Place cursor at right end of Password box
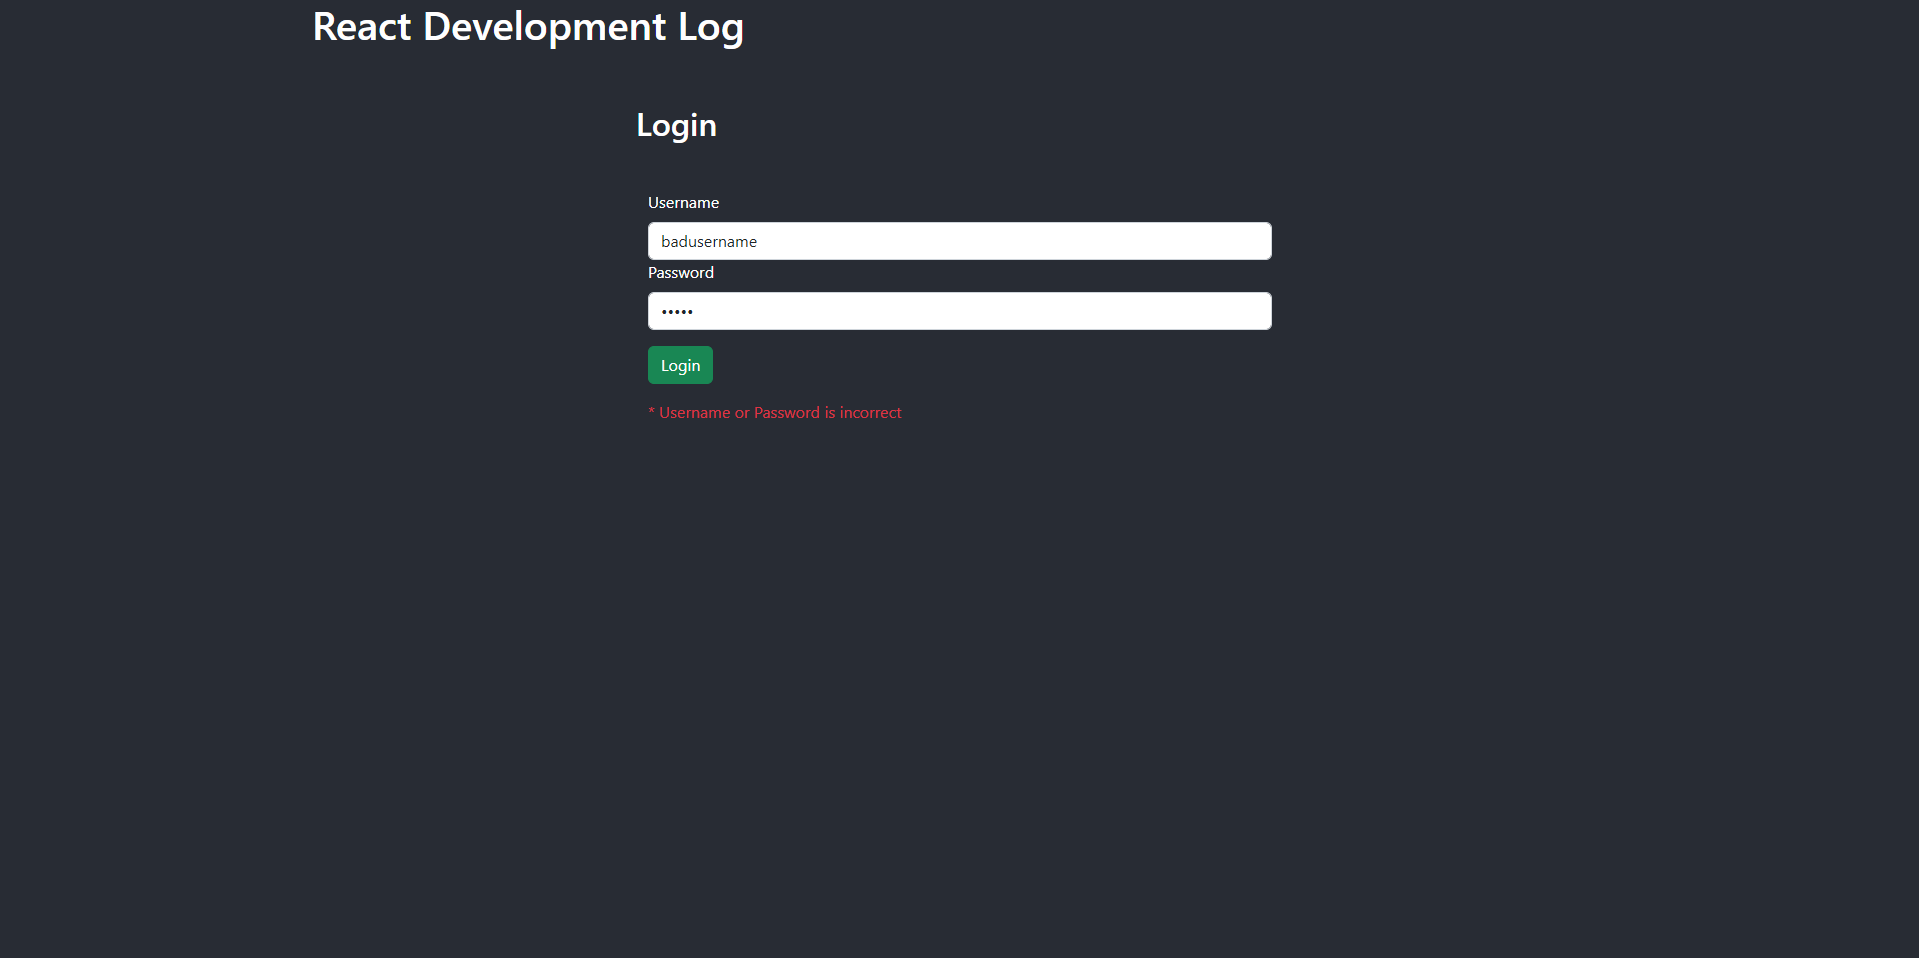Screen dimensions: 1919x958 tap(1255, 311)
